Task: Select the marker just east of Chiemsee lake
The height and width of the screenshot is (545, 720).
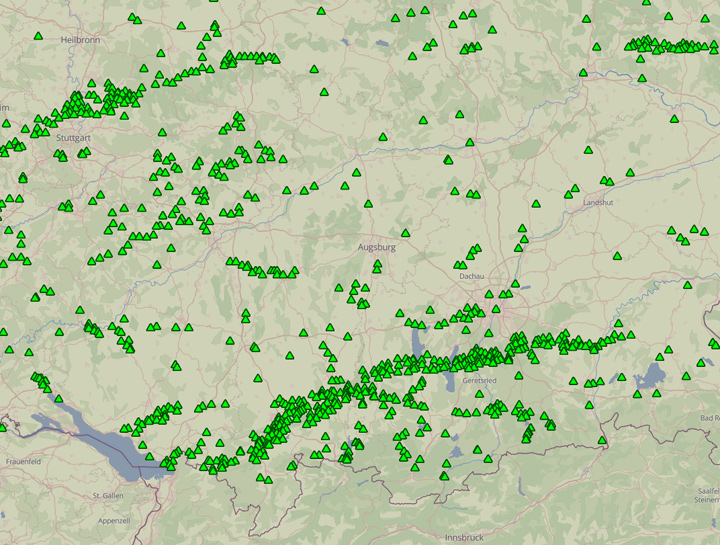Action: (686, 376)
